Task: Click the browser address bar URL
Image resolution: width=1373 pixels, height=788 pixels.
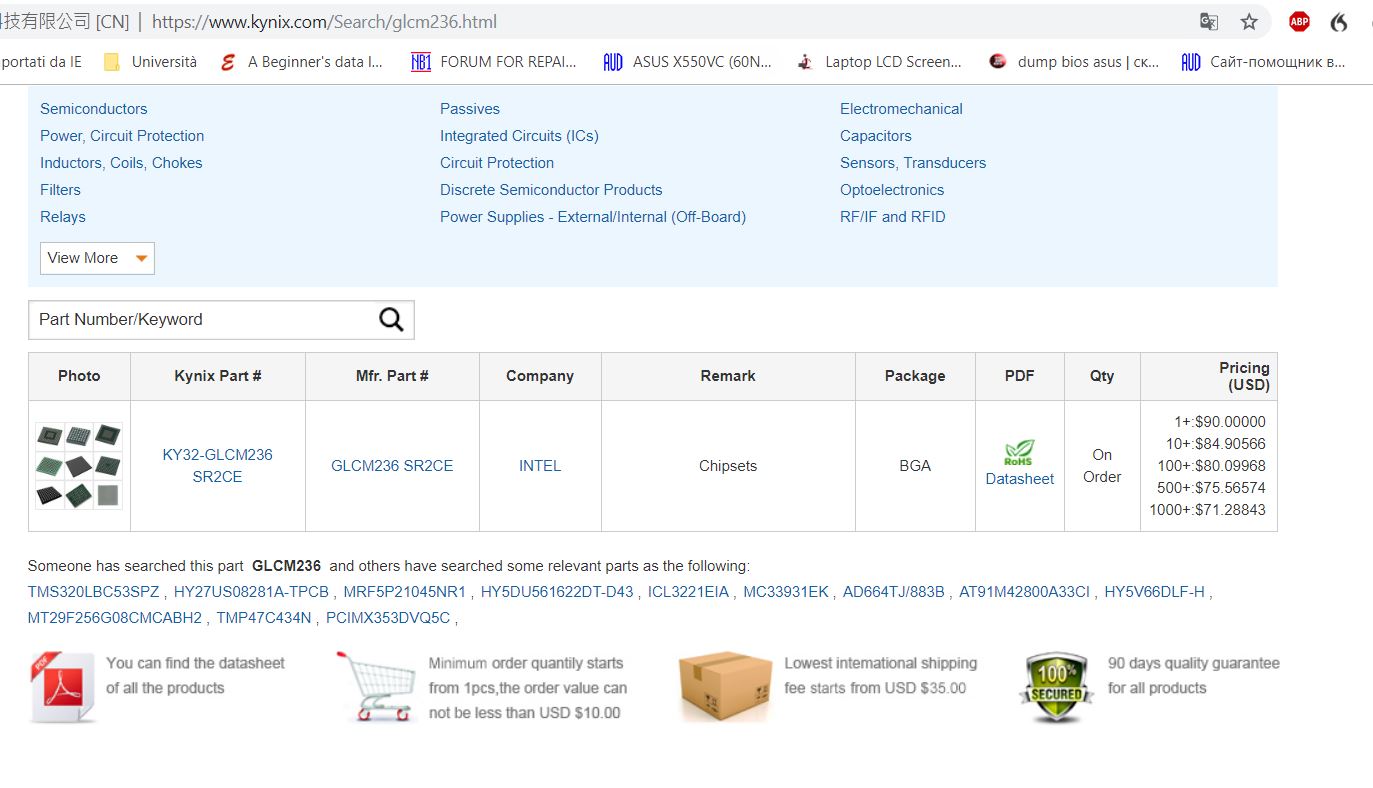Action: (324, 22)
